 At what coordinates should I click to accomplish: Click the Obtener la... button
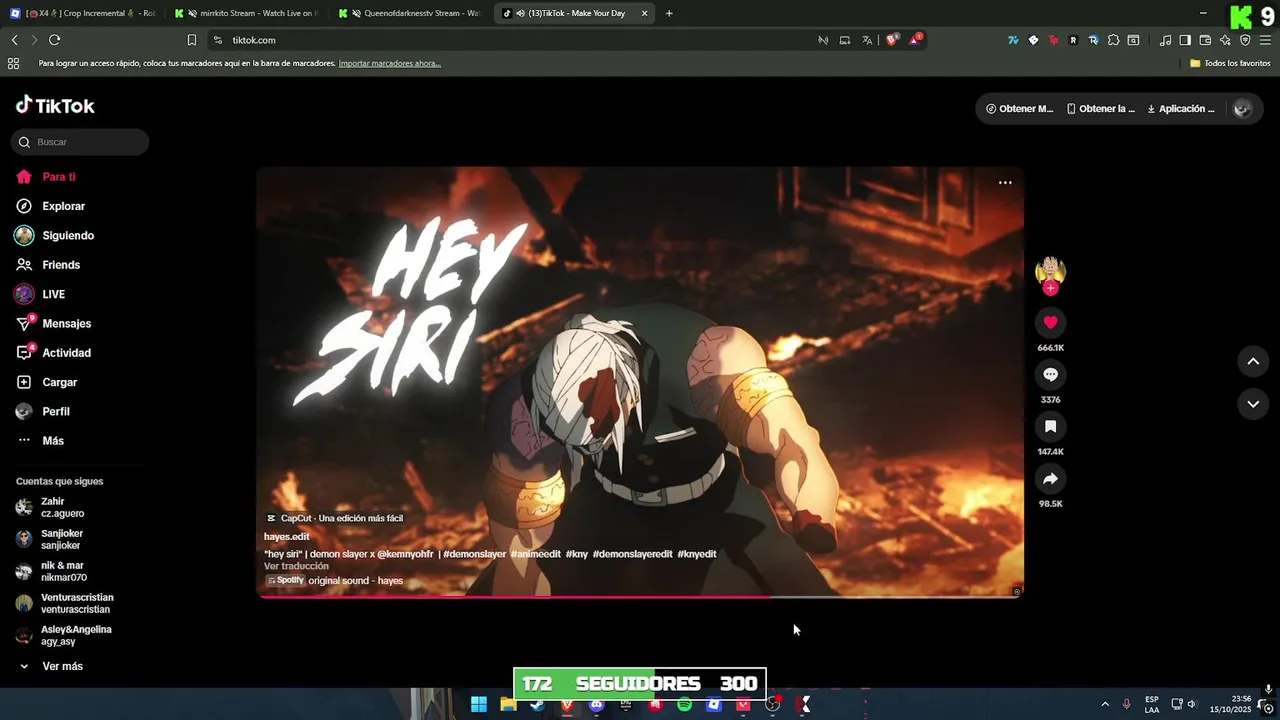1101,109
